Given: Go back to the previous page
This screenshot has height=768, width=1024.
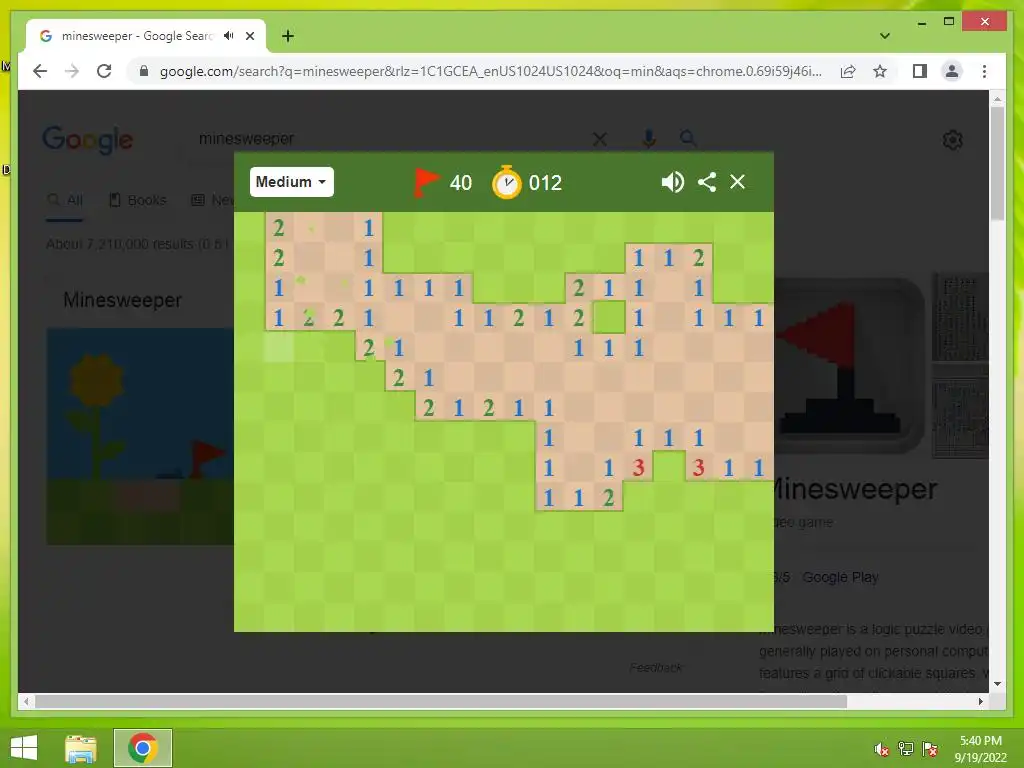Looking at the screenshot, I should pos(40,71).
